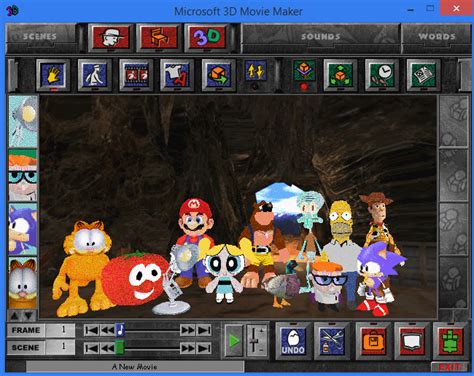
Task: Open the white map screen icon
Action: [412, 341]
